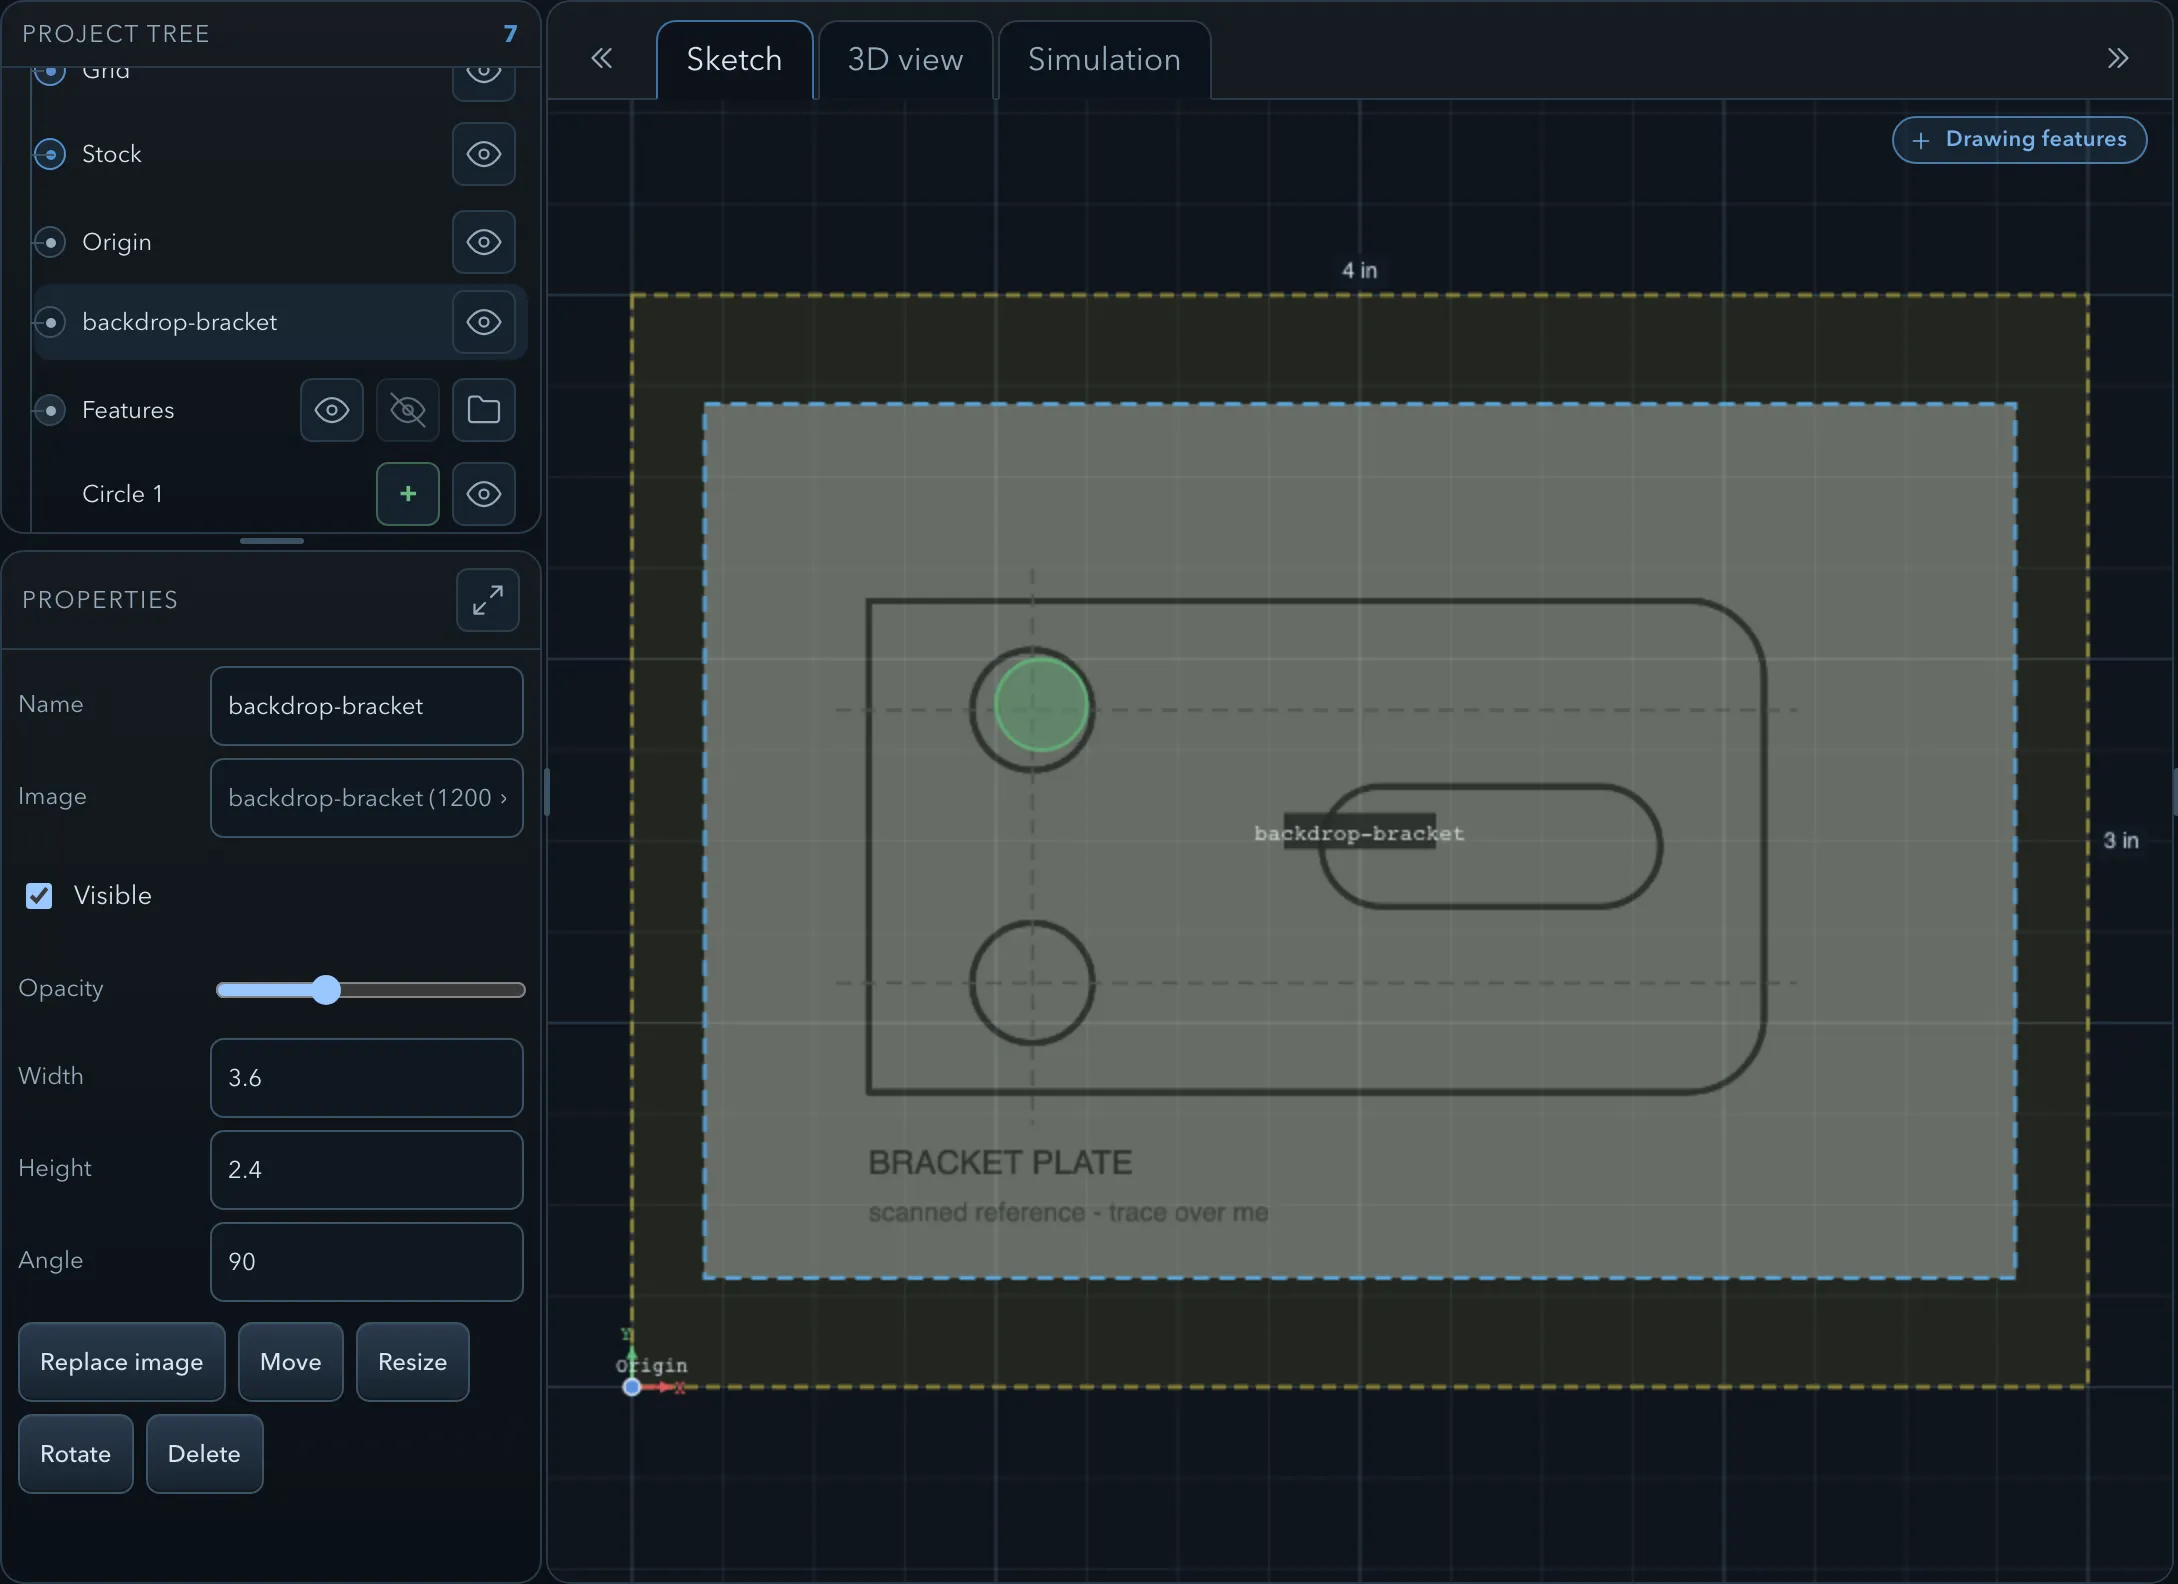This screenshot has width=2178, height=1584.
Task: Collapse the Stock tree node
Action: point(50,154)
